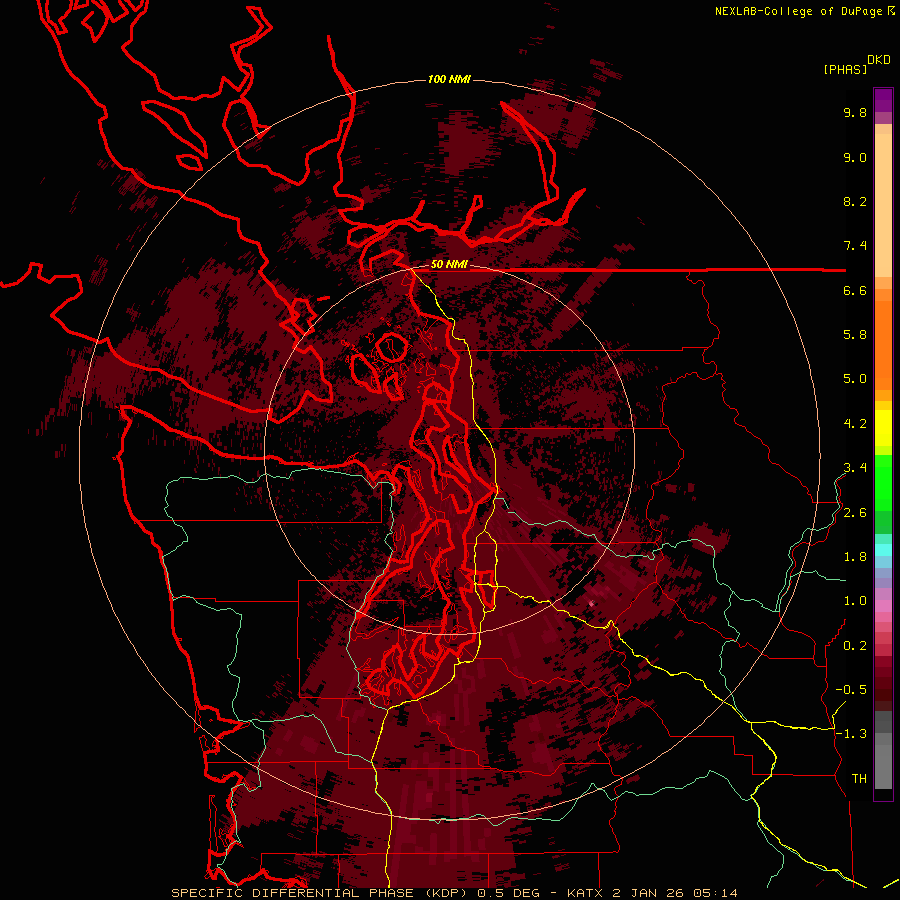
Task: Select the 9.0 scale value
Action: pyautogui.click(x=855, y=157)
